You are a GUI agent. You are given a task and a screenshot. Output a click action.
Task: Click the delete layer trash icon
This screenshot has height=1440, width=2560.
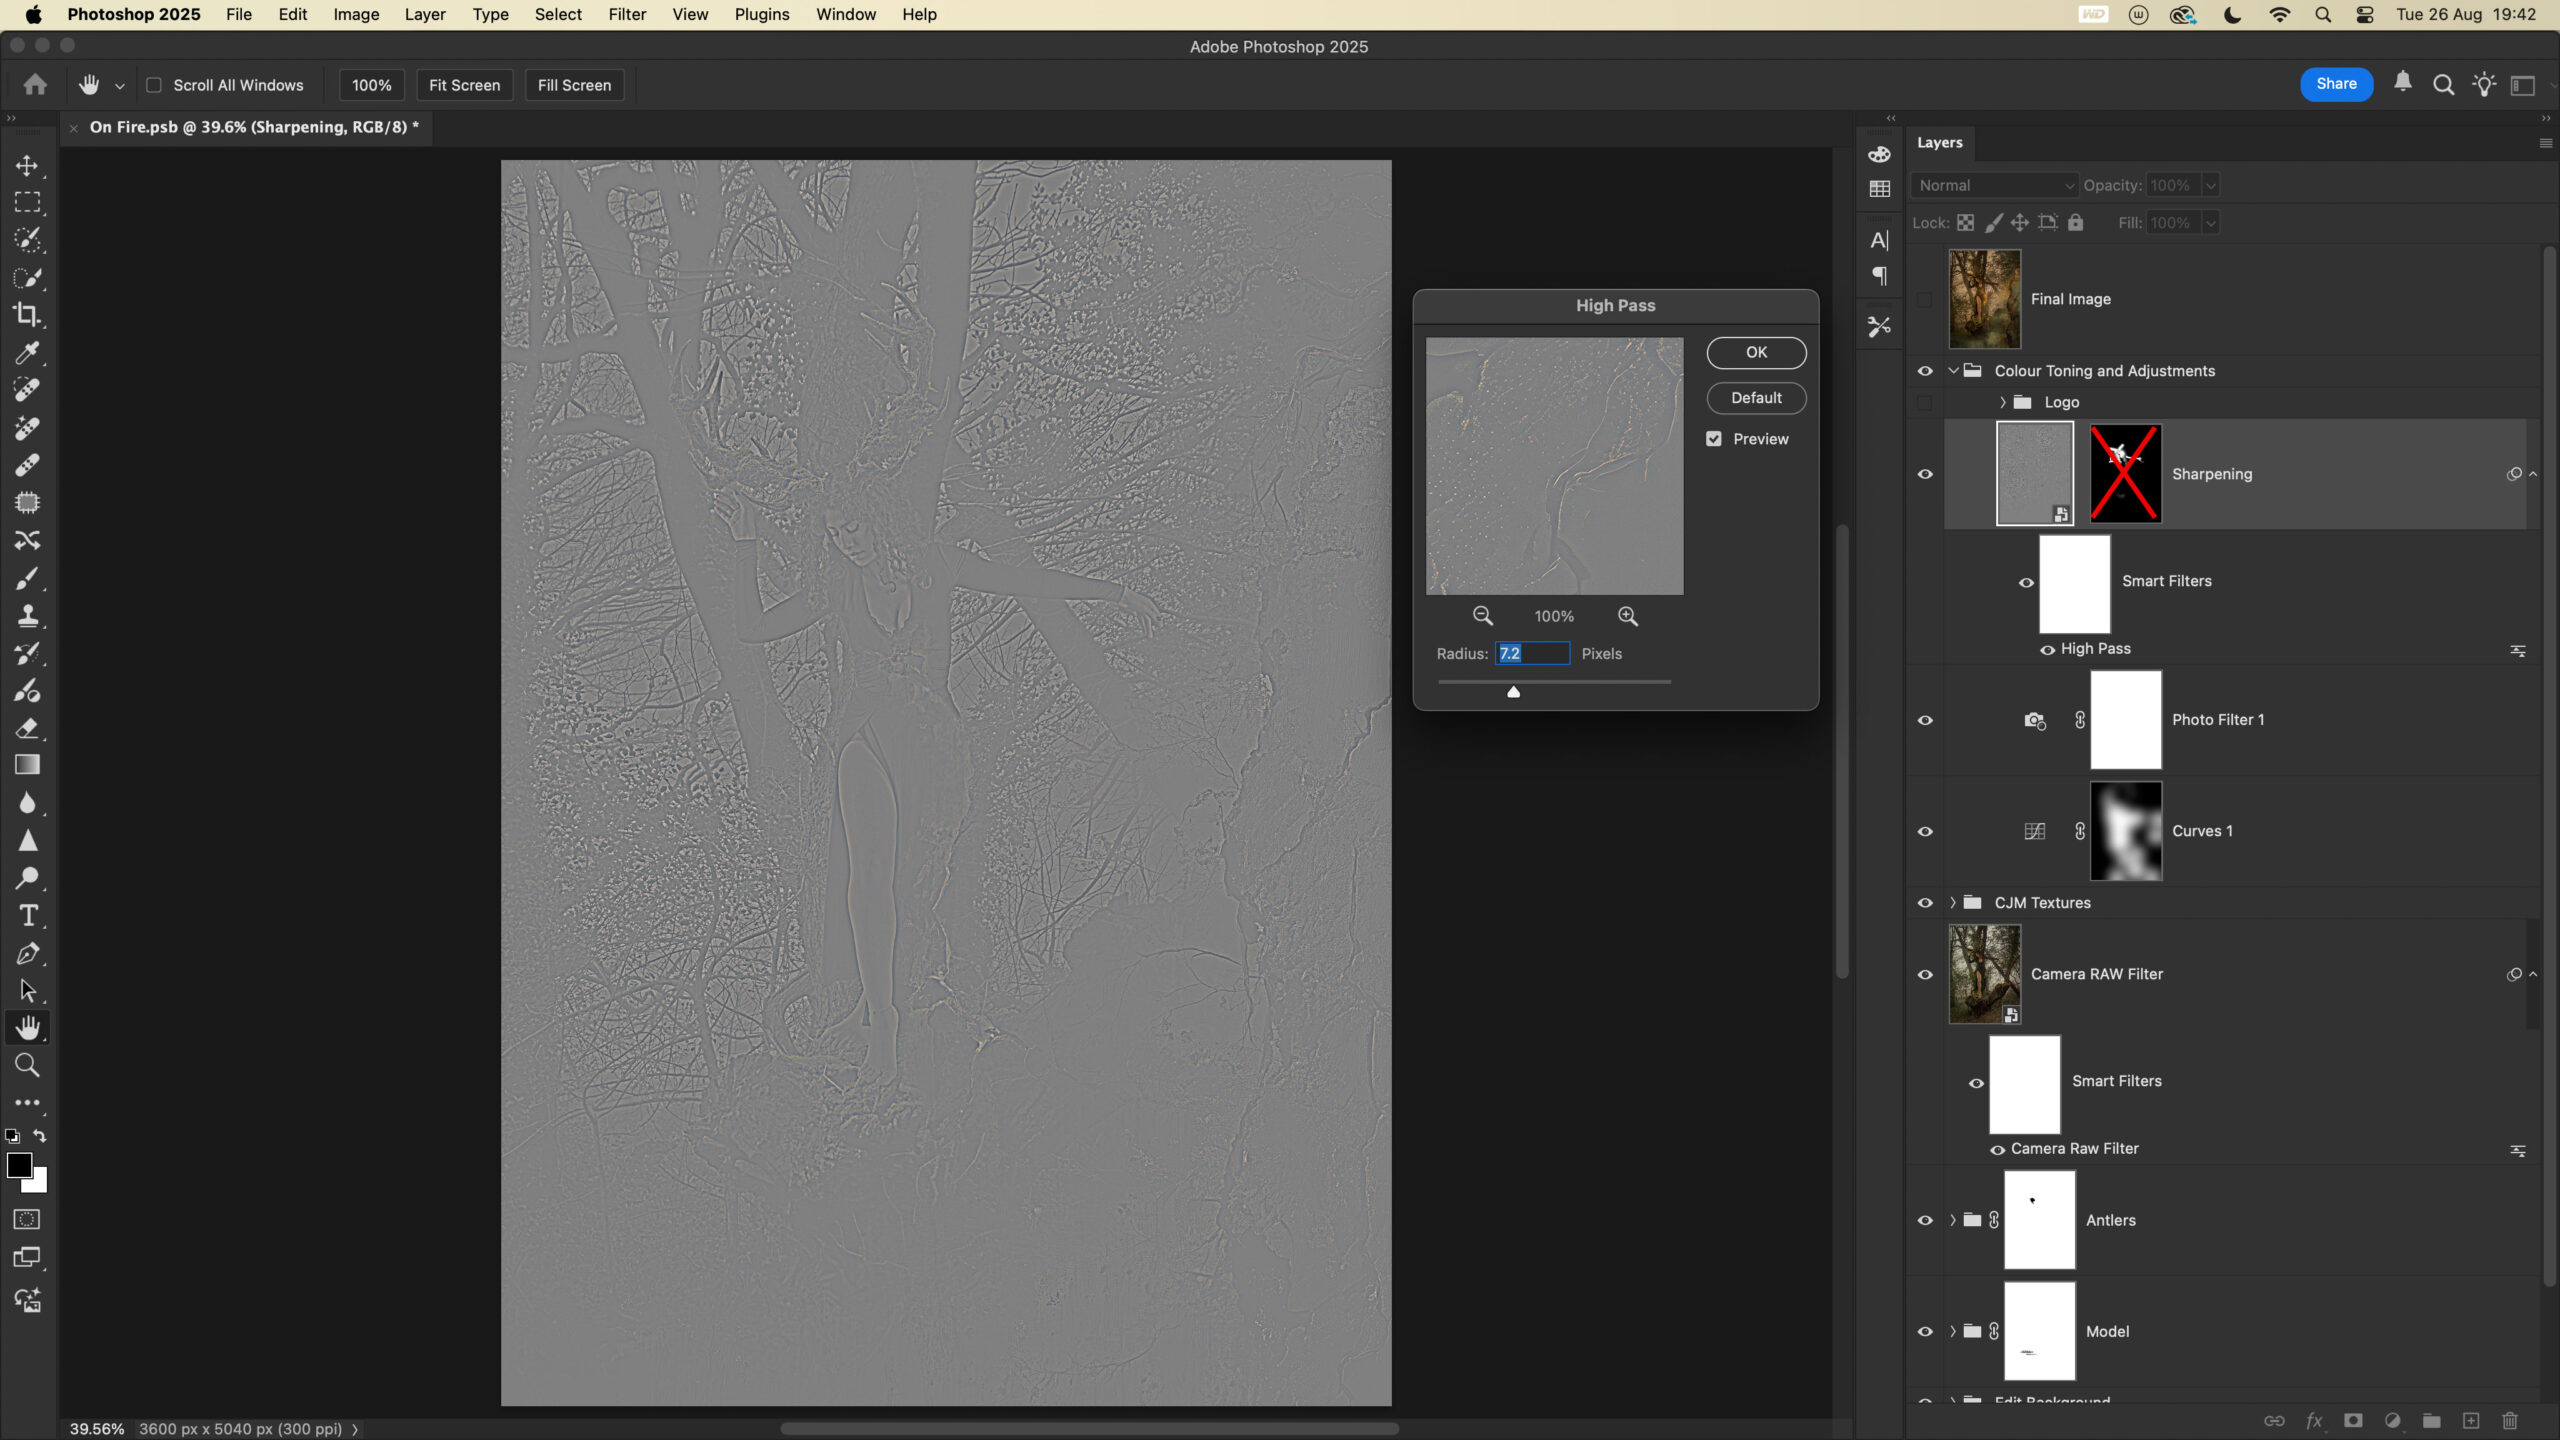coord(2510,1421)
